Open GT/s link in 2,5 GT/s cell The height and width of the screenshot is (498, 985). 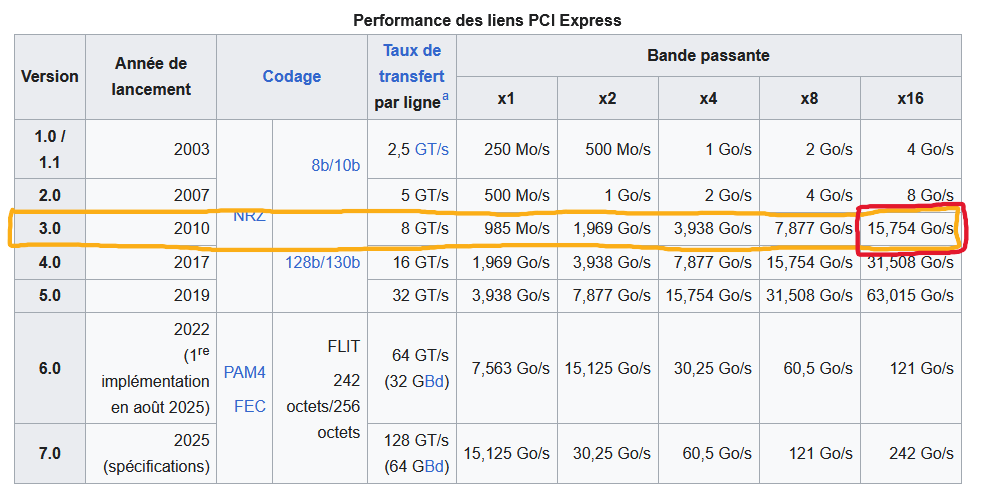433,149
